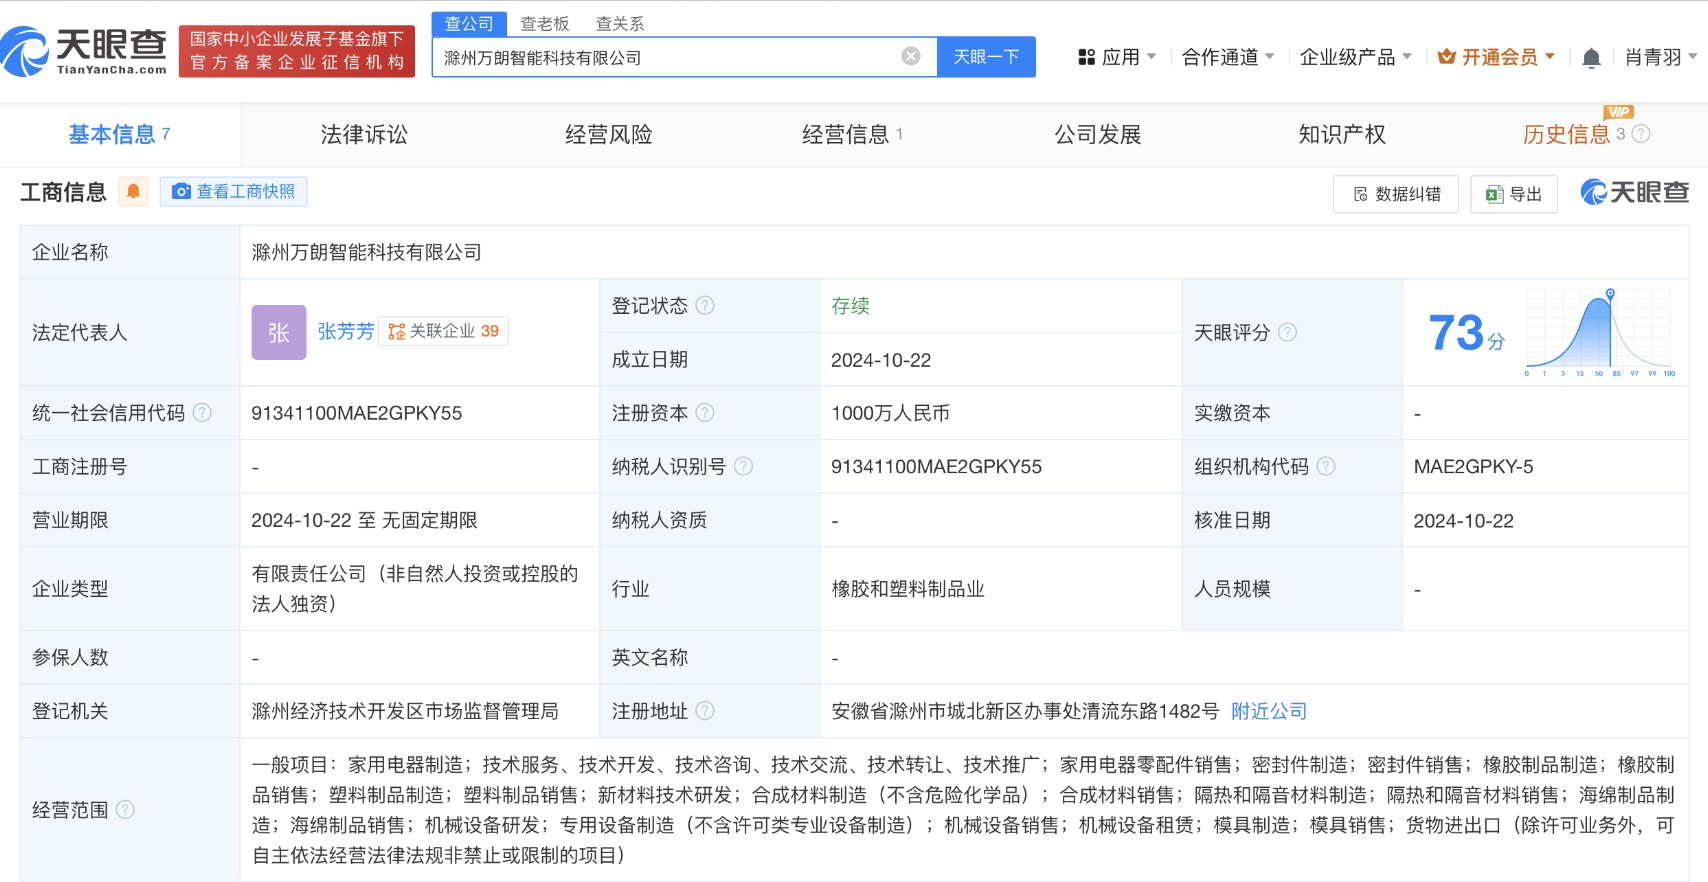This screenshot has height=882, width=1708.
Task: Click help icon beside 统一社会信用代码
Action: point(202,413)
